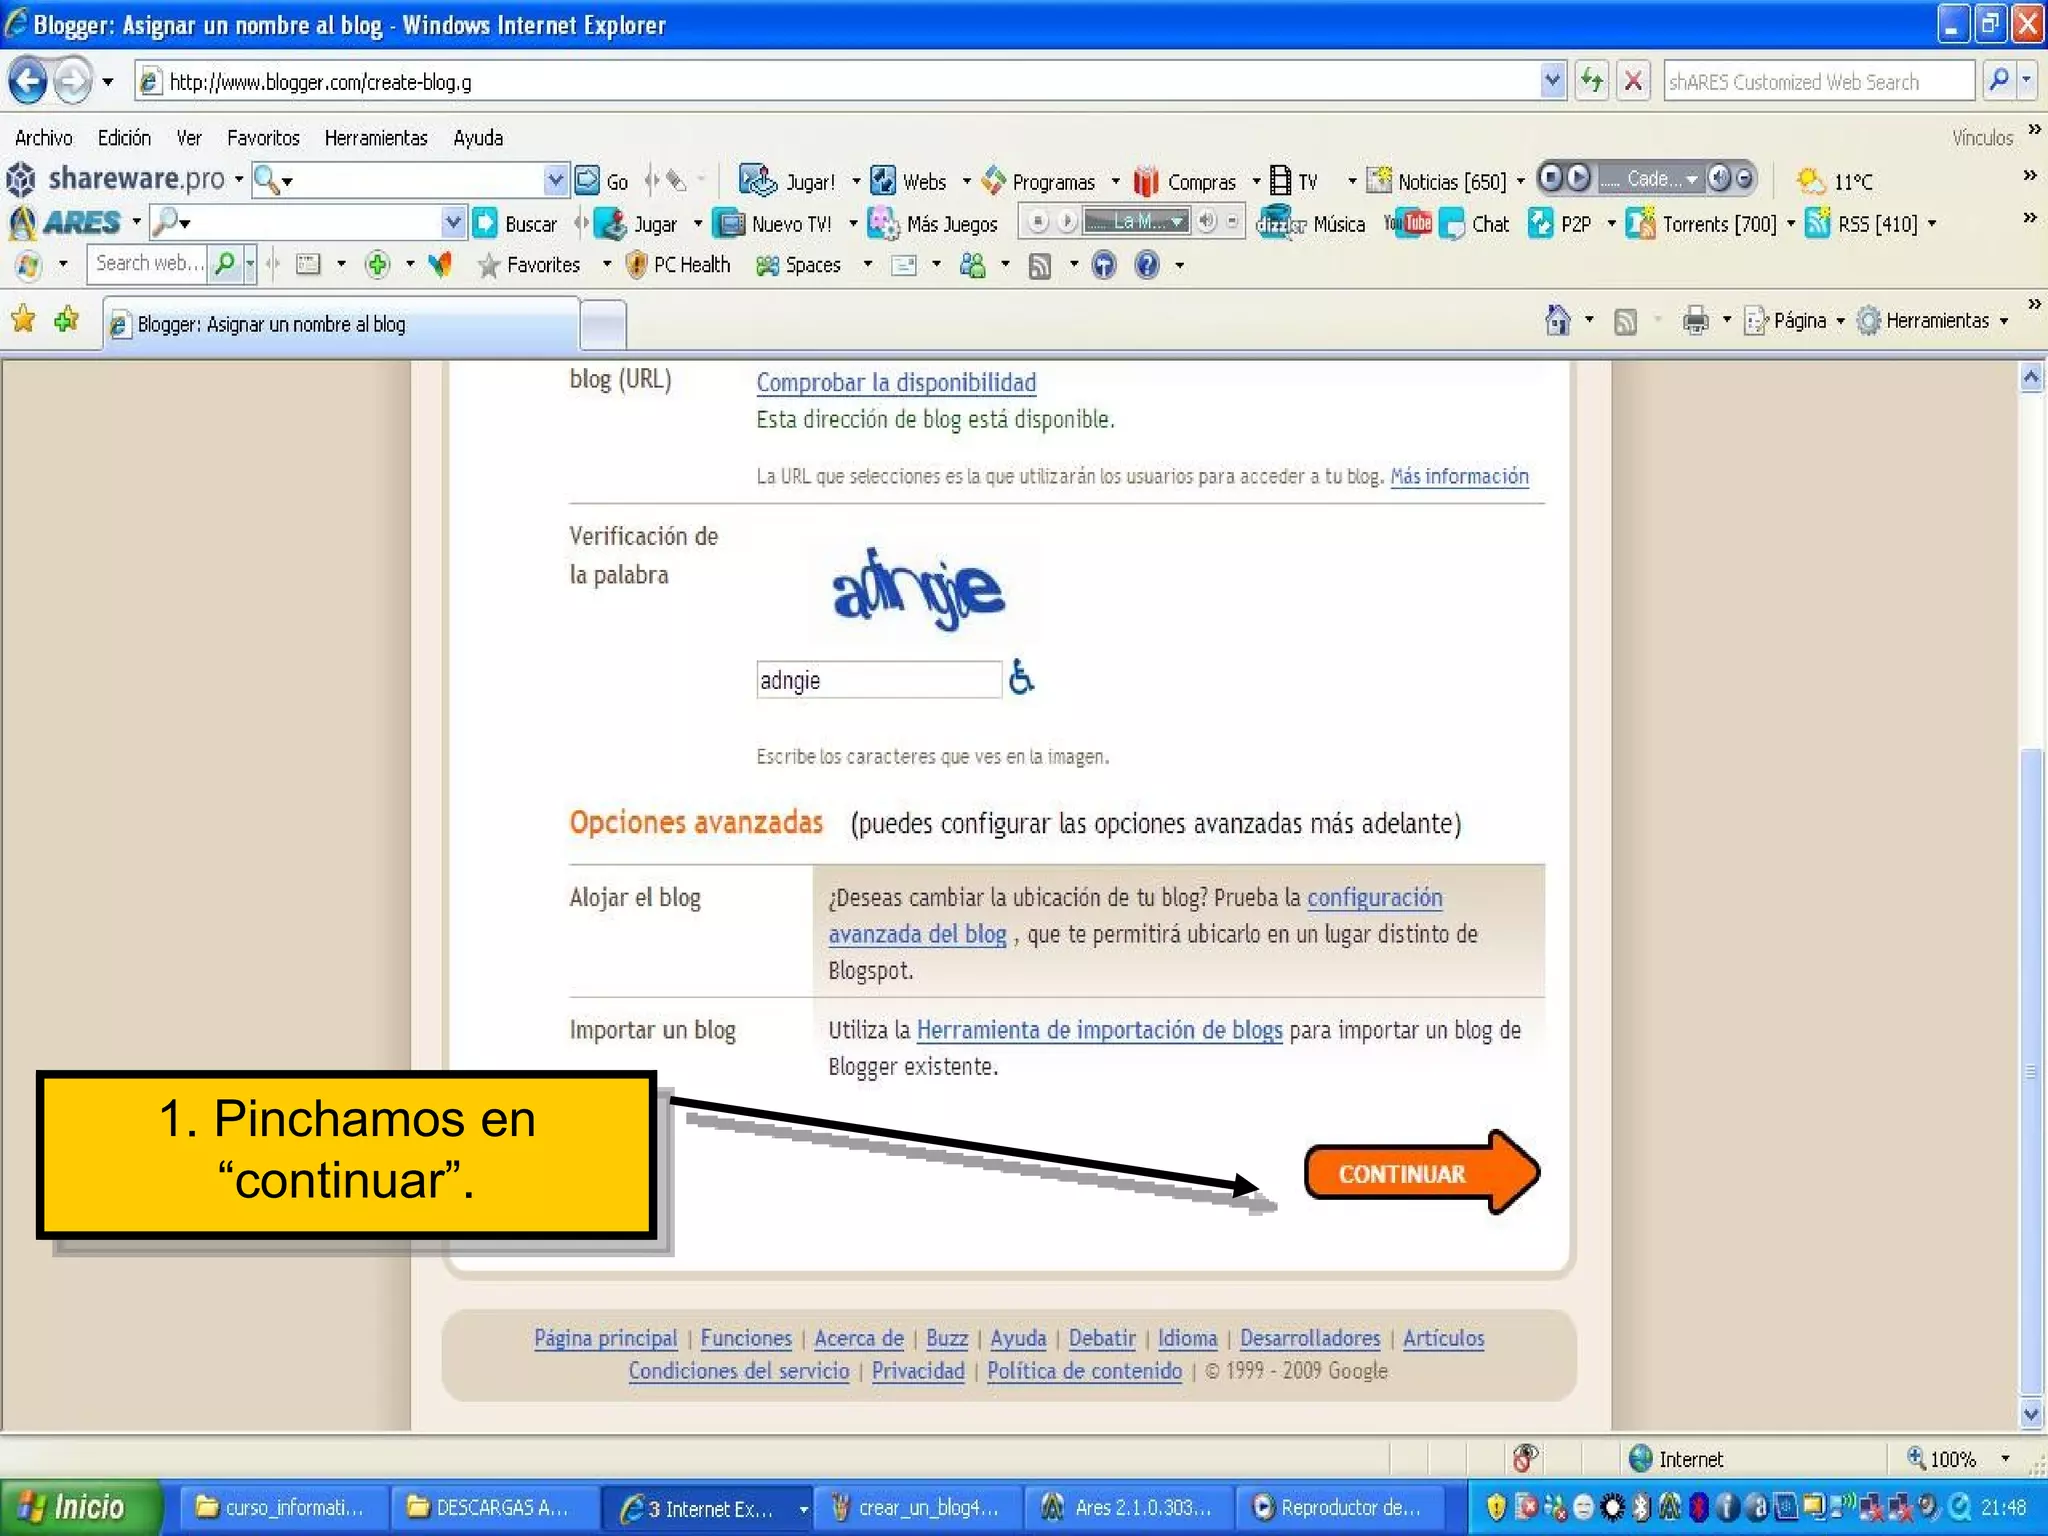Click Comprobar la disponibilidad link

point(896,383)
